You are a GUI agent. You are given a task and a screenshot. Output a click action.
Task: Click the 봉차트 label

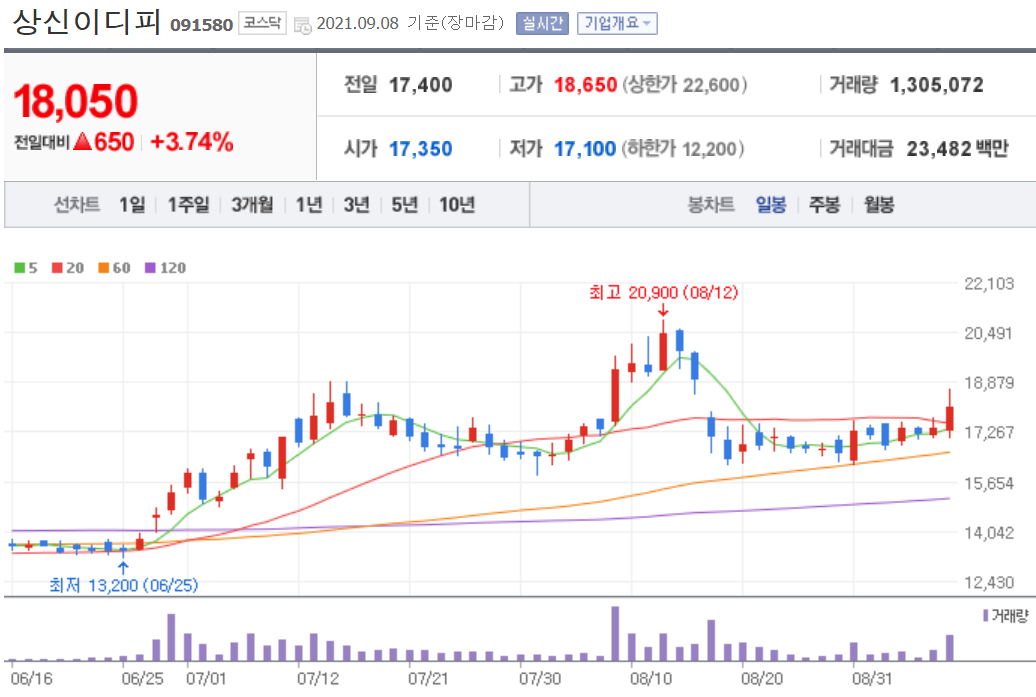[711, 205]
